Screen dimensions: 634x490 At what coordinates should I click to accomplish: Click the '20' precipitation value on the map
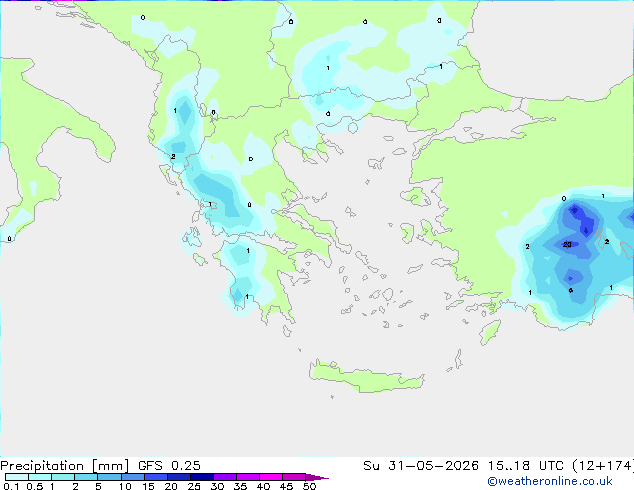click(567, 245)
